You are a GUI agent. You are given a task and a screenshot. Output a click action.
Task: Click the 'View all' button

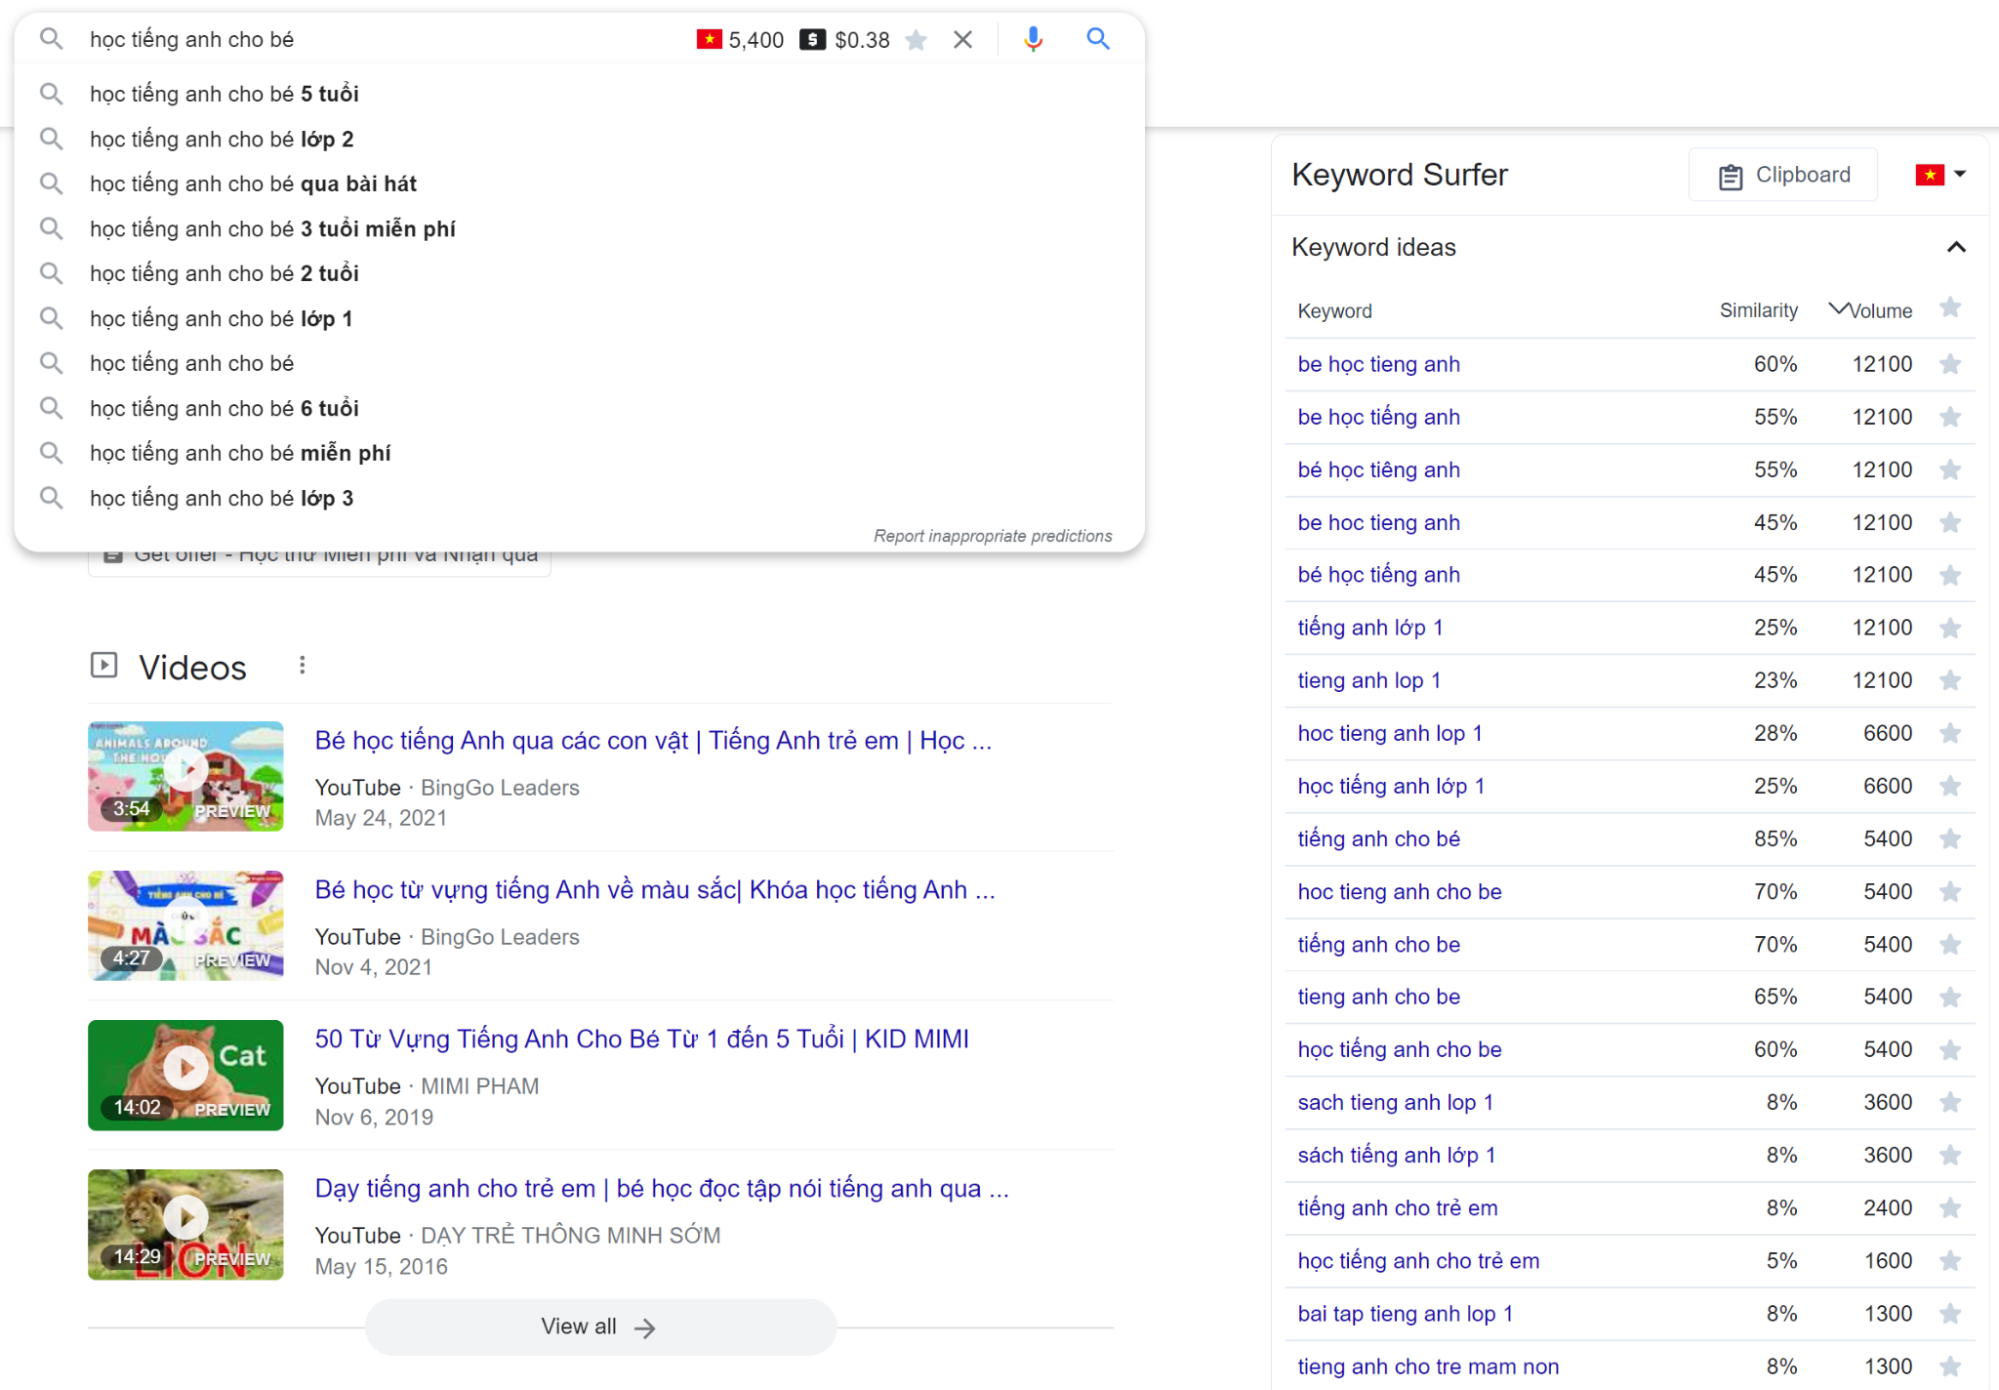(x=599, y=1326)
